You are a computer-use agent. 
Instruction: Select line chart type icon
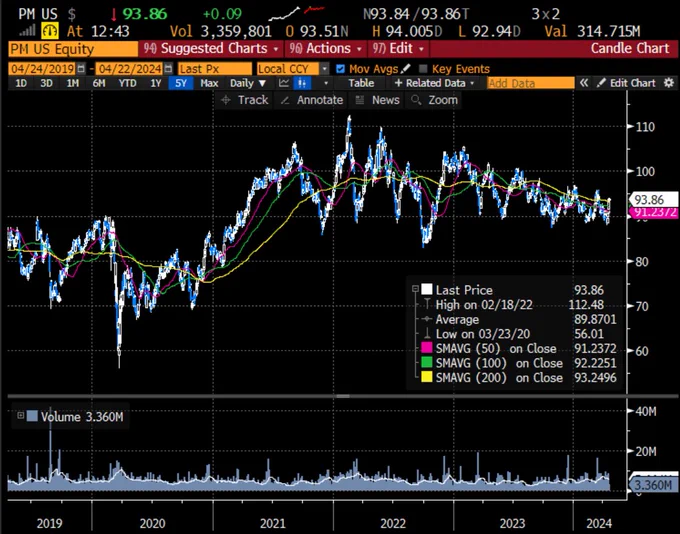tap(284, 83)
